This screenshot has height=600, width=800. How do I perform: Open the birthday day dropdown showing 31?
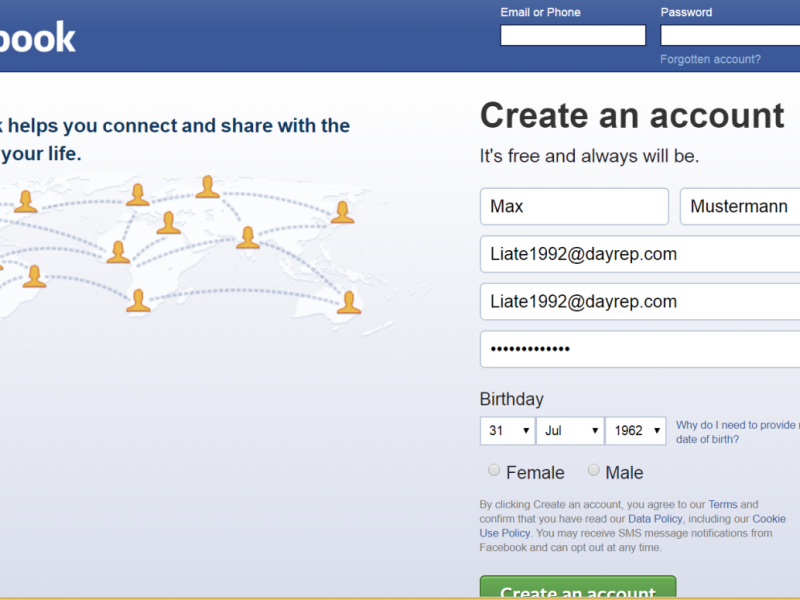(507, 431)
